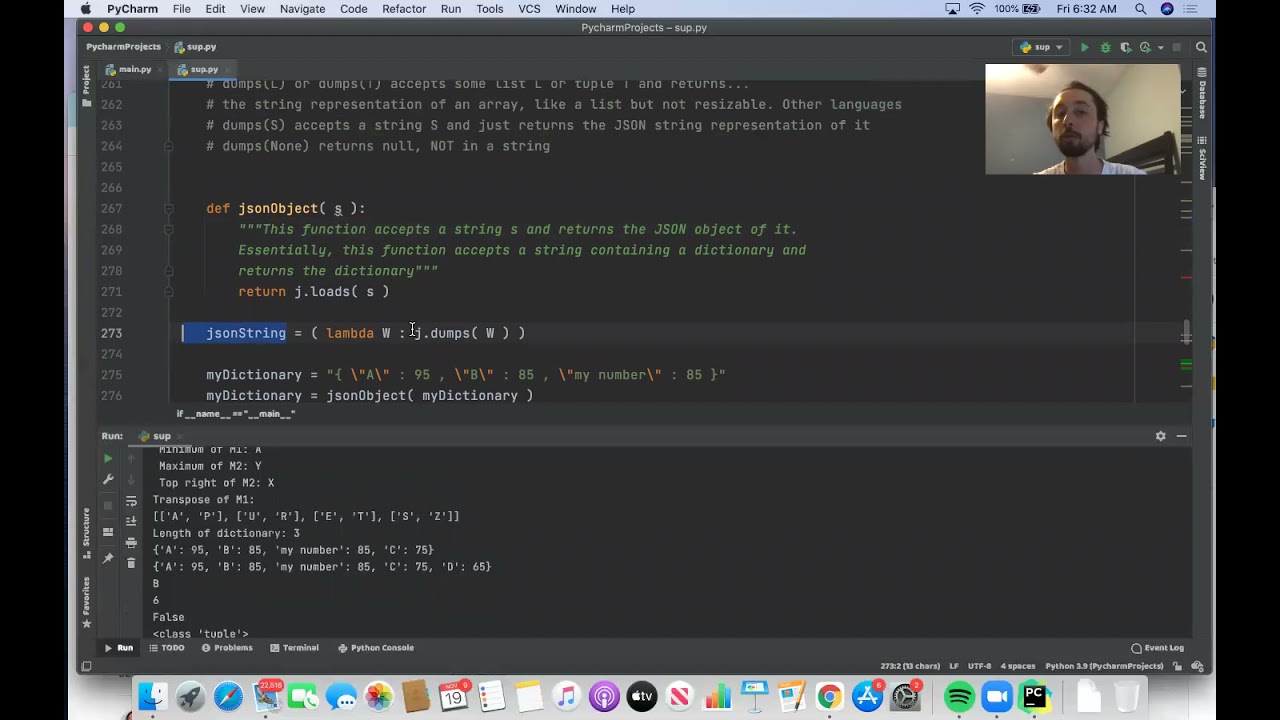Start the Debug bug icon

(1105, 47)
